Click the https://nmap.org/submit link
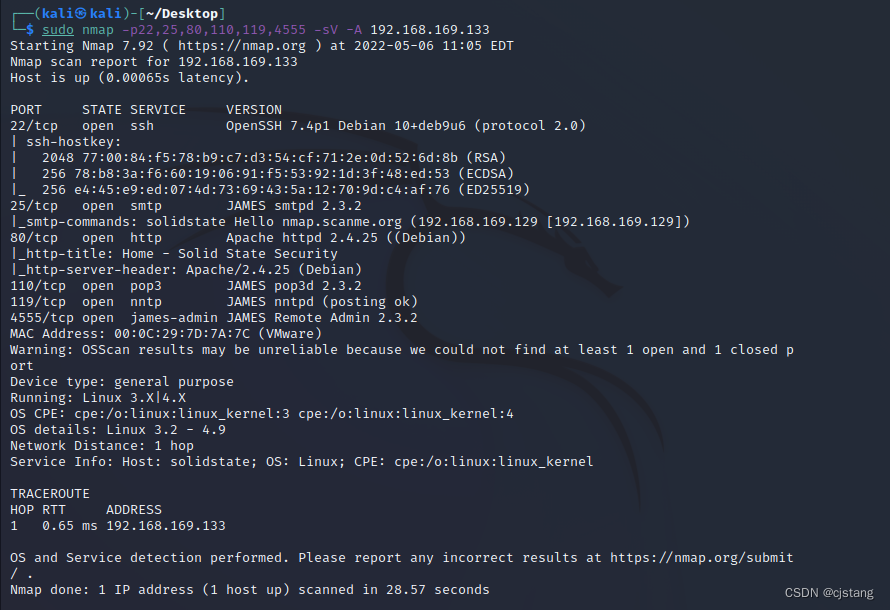 pyautogui.click(x=702, y=558)
